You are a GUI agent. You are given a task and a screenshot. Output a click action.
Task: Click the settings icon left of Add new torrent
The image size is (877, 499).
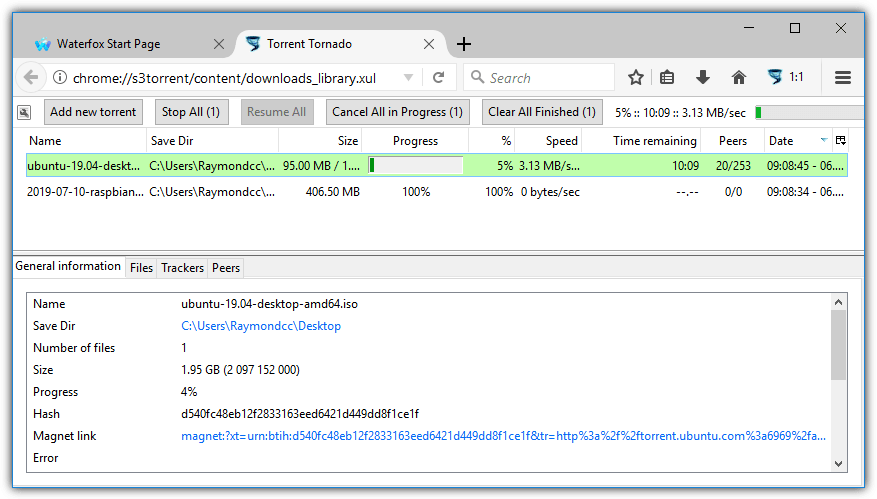(x=24, y=112)
